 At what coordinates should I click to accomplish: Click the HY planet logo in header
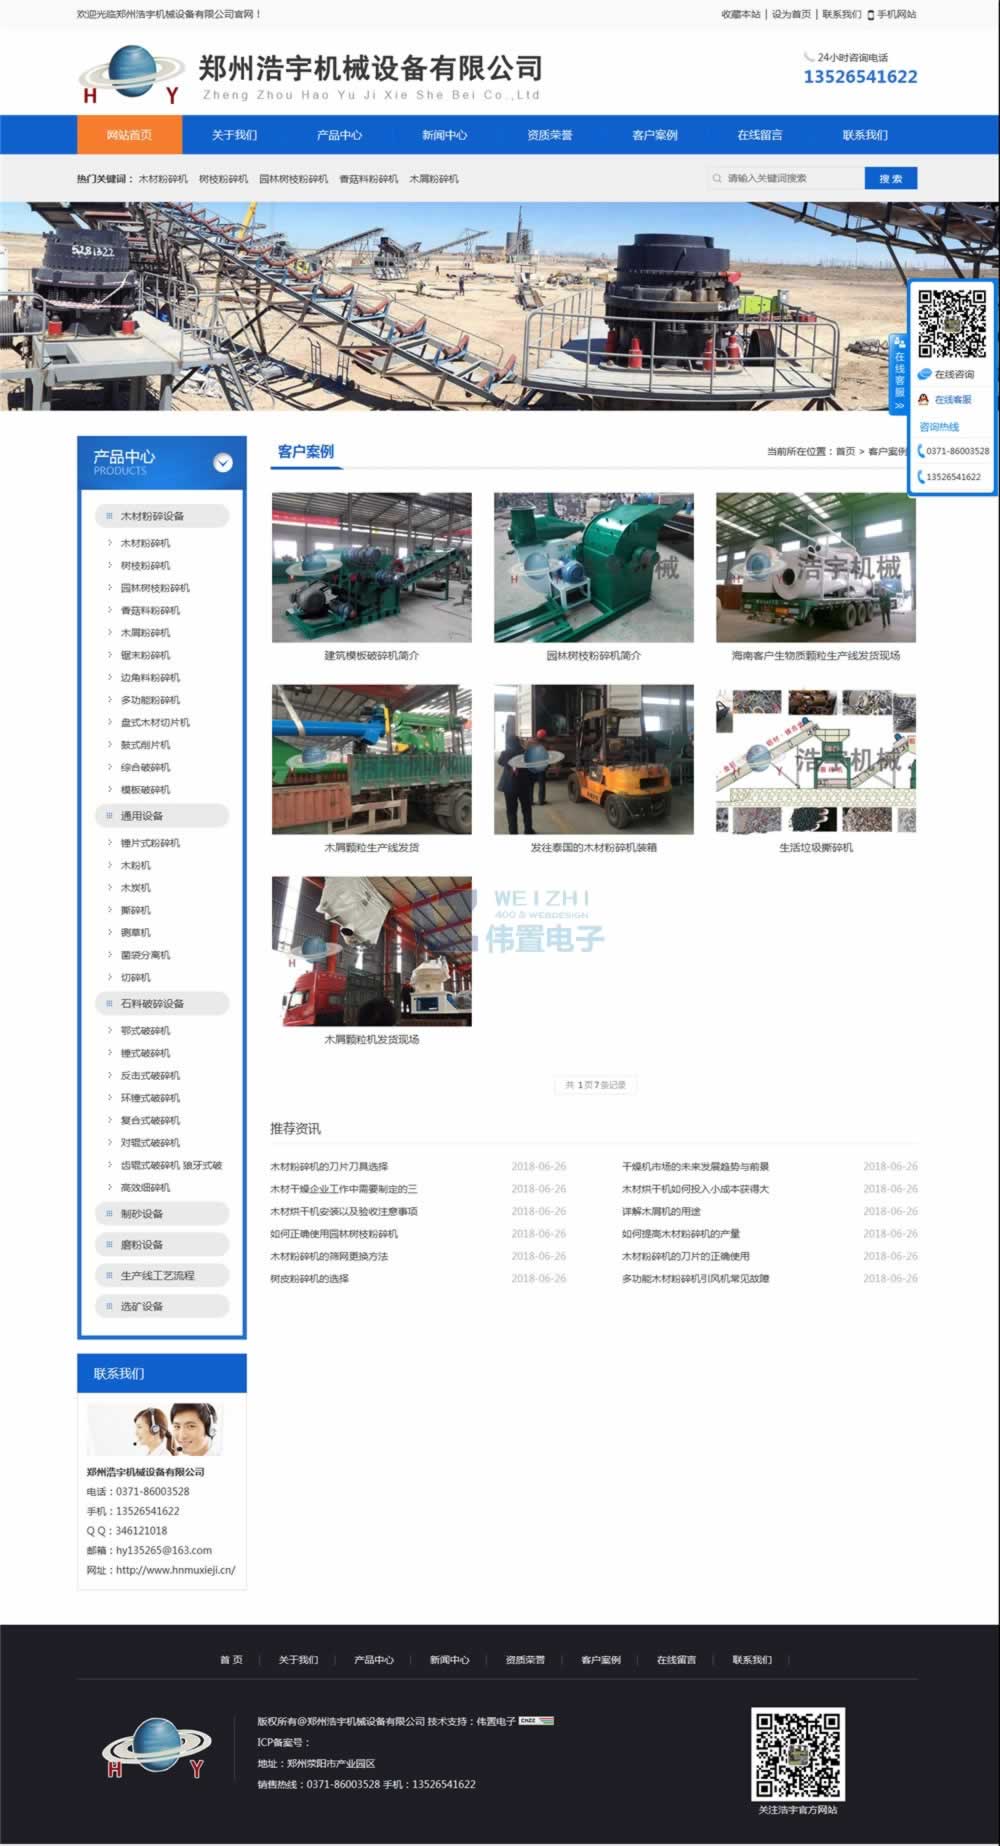pos(130,75)
